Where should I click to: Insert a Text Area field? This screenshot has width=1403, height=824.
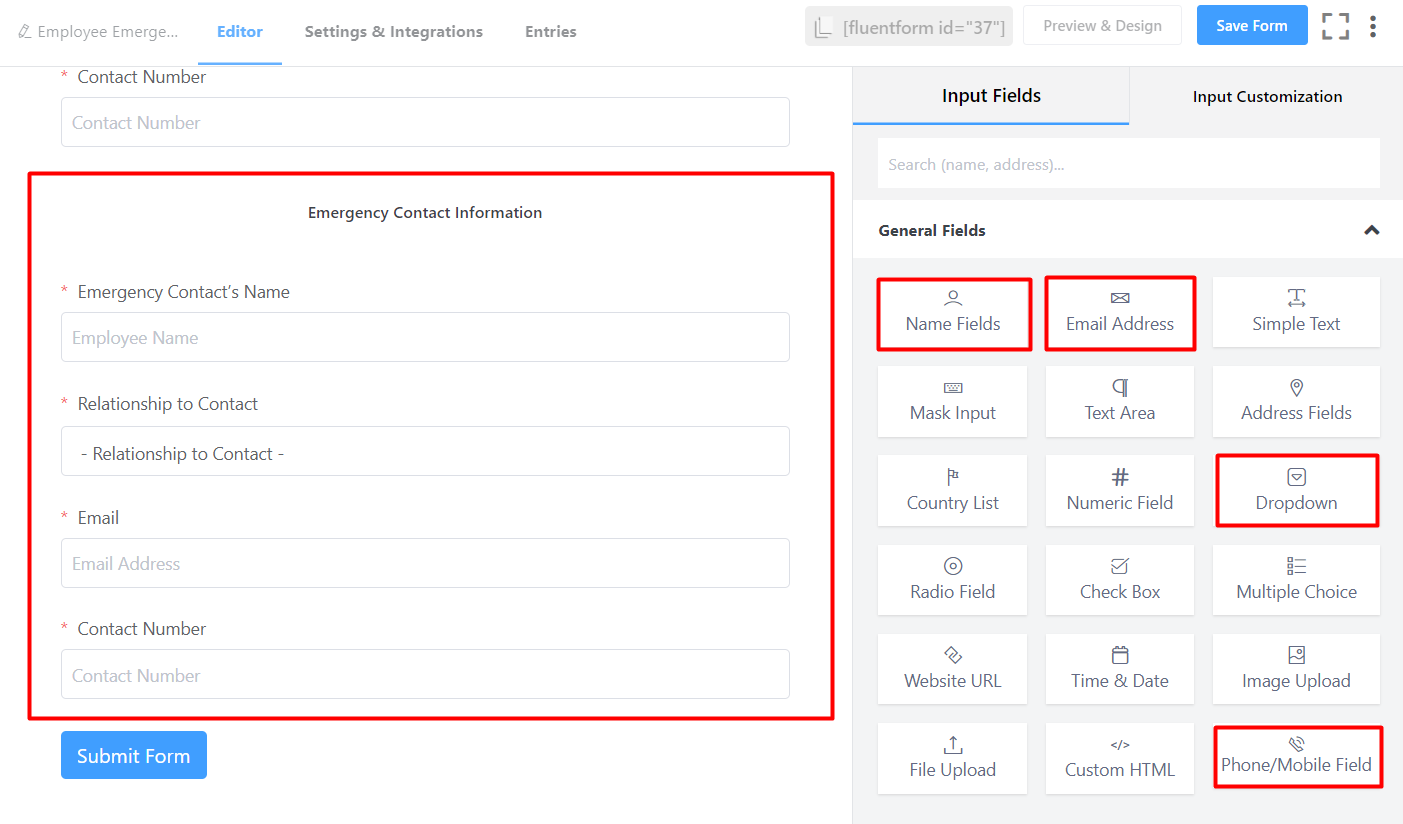1119,402
